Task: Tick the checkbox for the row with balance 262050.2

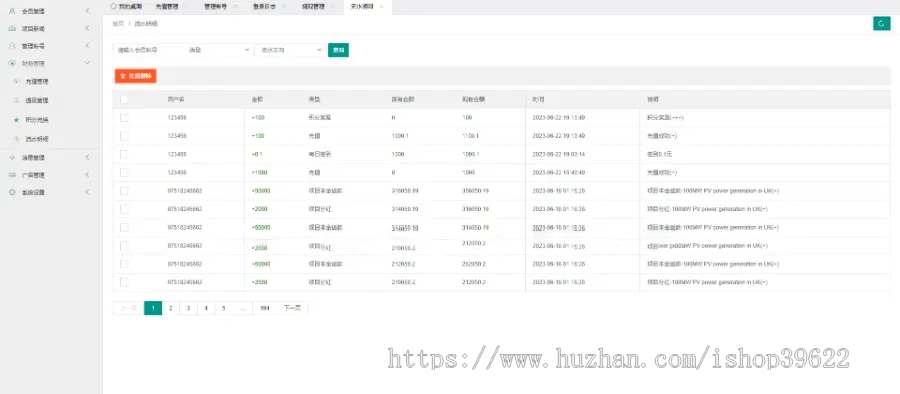Action: tap(124, 264)
